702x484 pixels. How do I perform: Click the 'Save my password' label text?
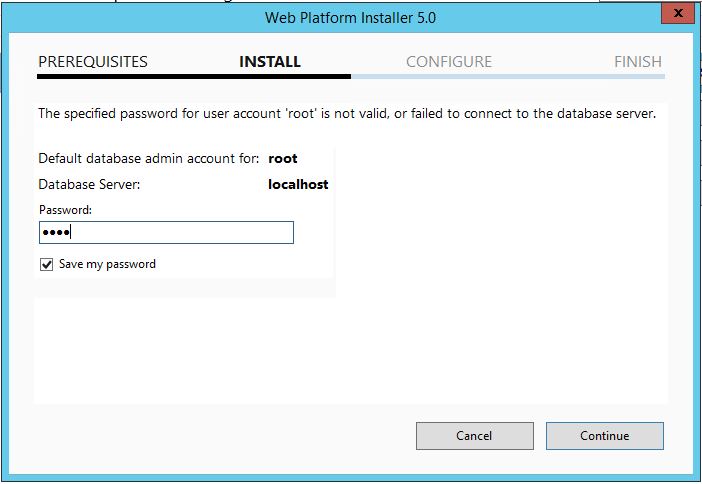tap(107, 265)
